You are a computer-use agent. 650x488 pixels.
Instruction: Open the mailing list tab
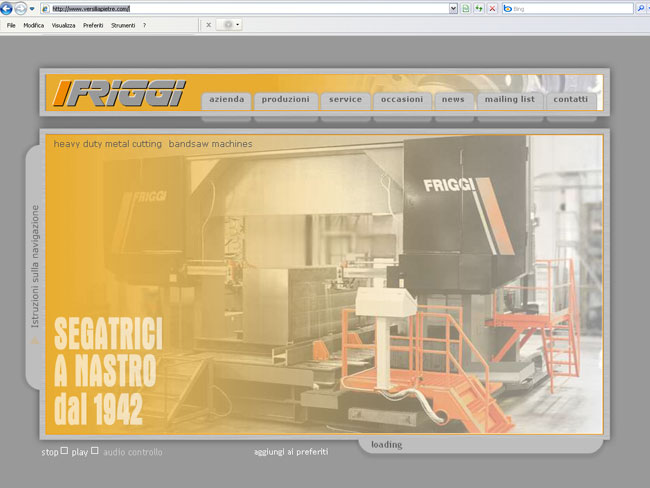(510, 100)
